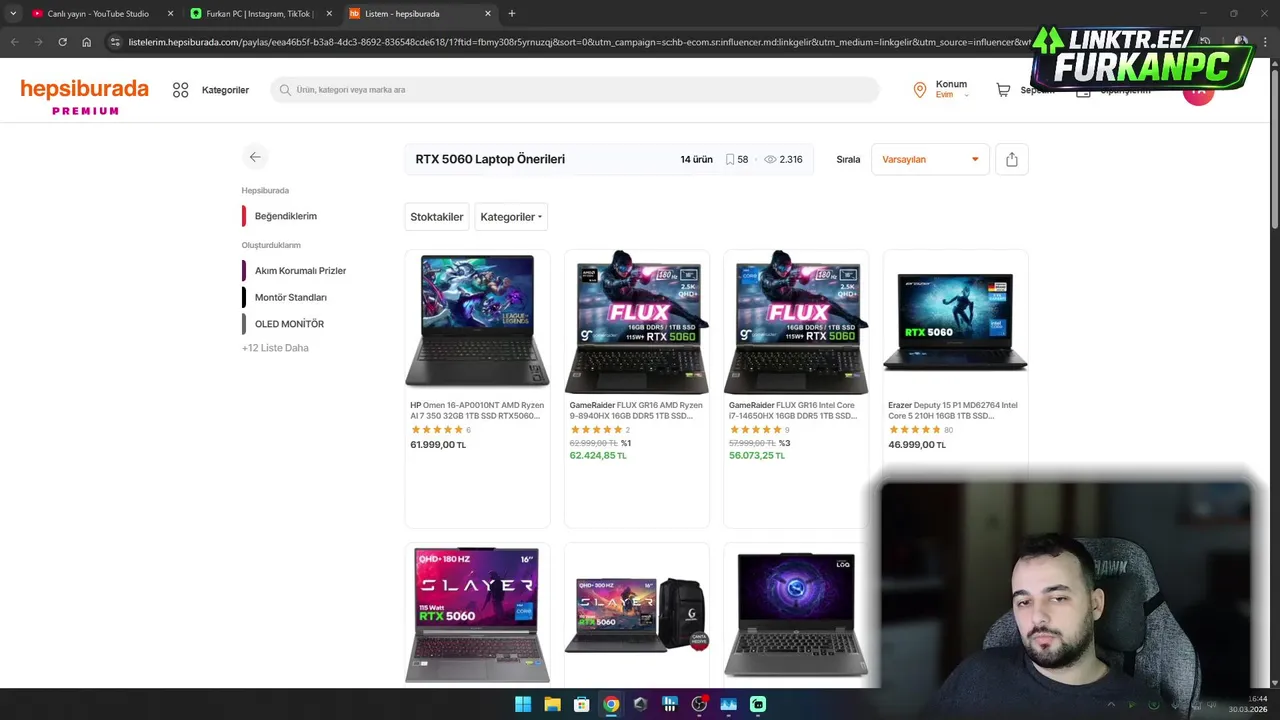Click the green Streamlabs-style taskbar icon
The image size is (1280, 720).
[x=758, y=704]
